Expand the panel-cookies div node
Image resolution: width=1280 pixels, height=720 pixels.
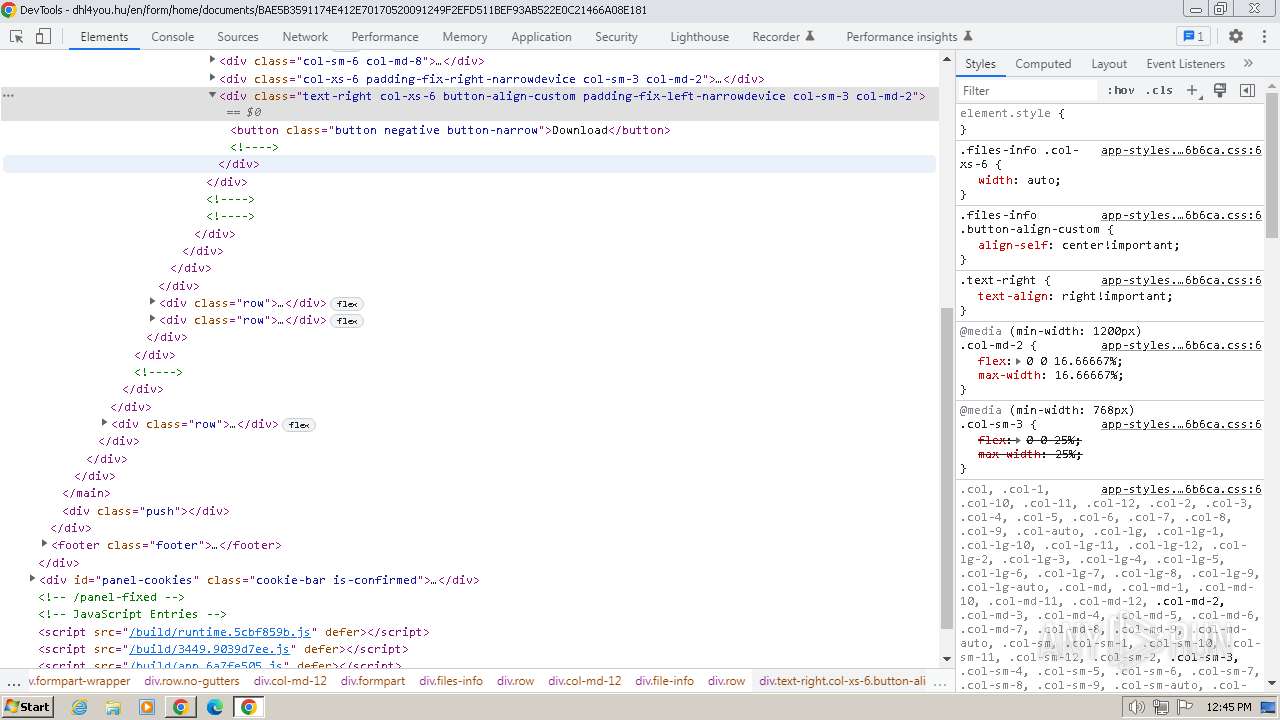(x=32, y=579)
